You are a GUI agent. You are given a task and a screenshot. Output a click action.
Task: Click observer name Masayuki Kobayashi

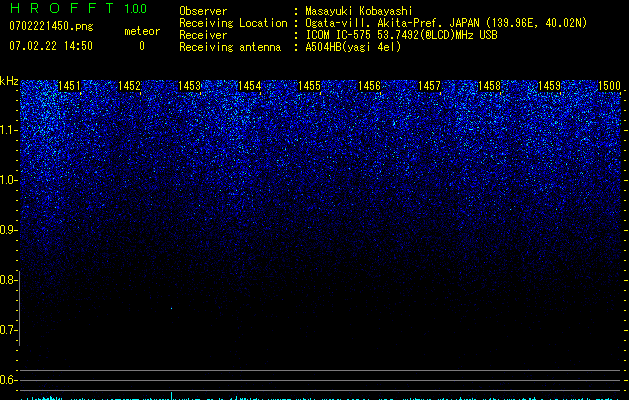[x=359, y=11]
